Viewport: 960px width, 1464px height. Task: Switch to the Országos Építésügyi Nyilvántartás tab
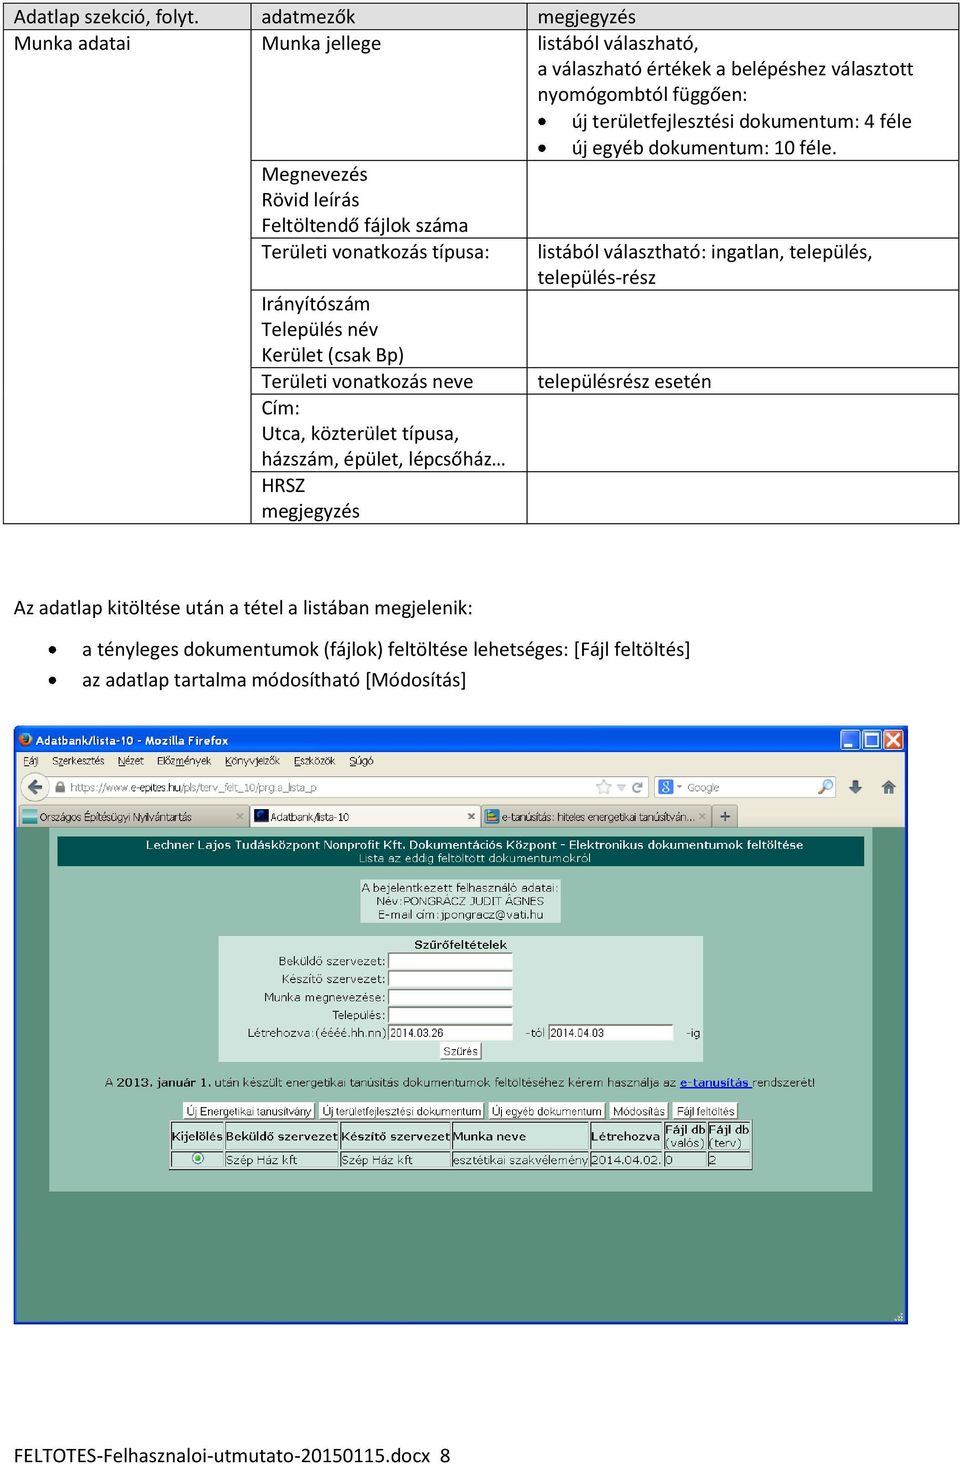click(133, 816)
